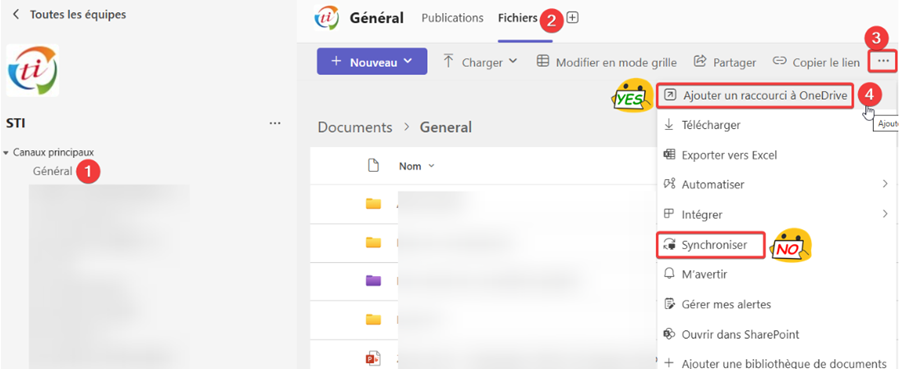Open the toolbar overflow ellipsis menu
Viewport: 900px width, 369px height.
883,61
